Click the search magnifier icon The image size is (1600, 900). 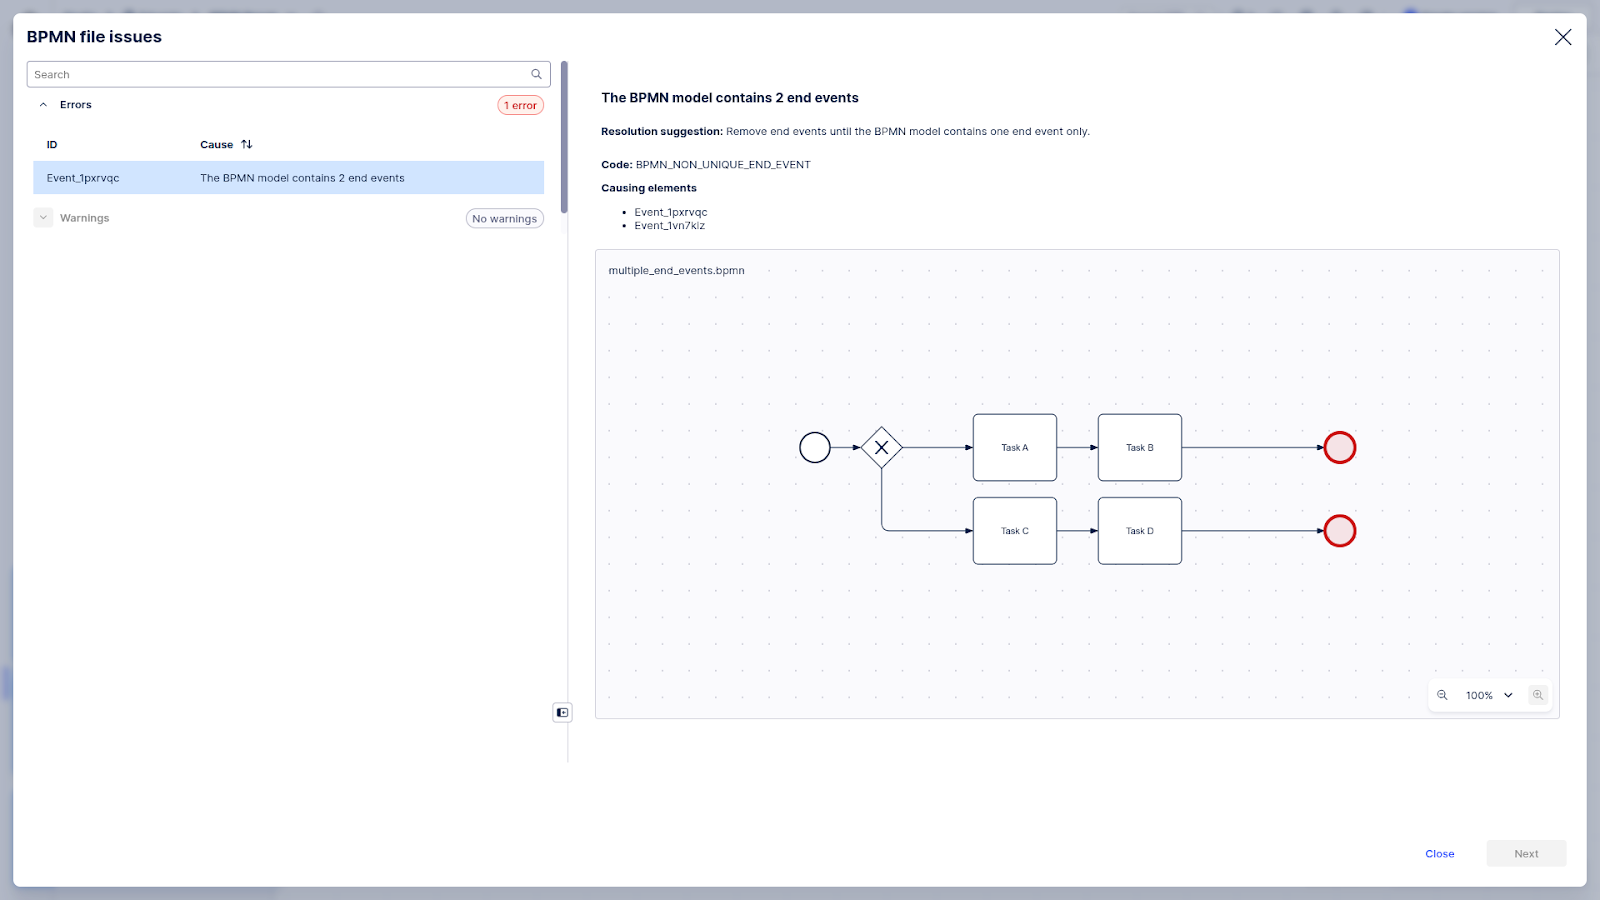[x=536, y=74]
